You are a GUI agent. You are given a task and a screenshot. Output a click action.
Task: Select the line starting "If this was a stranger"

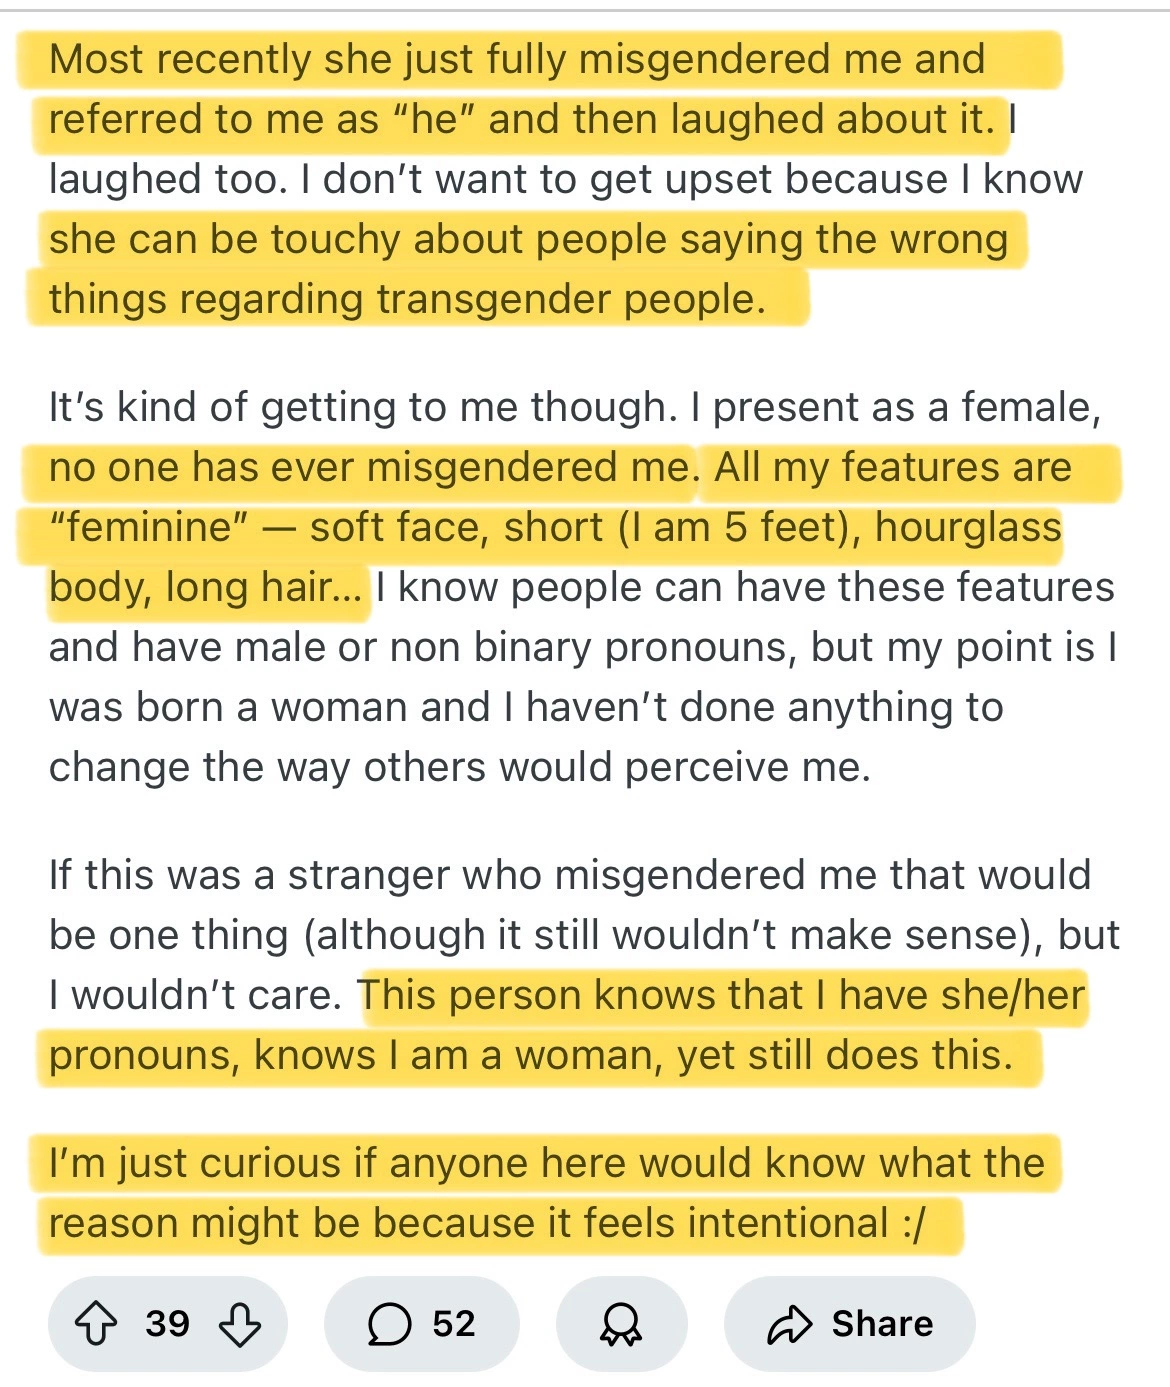point(569,876)
